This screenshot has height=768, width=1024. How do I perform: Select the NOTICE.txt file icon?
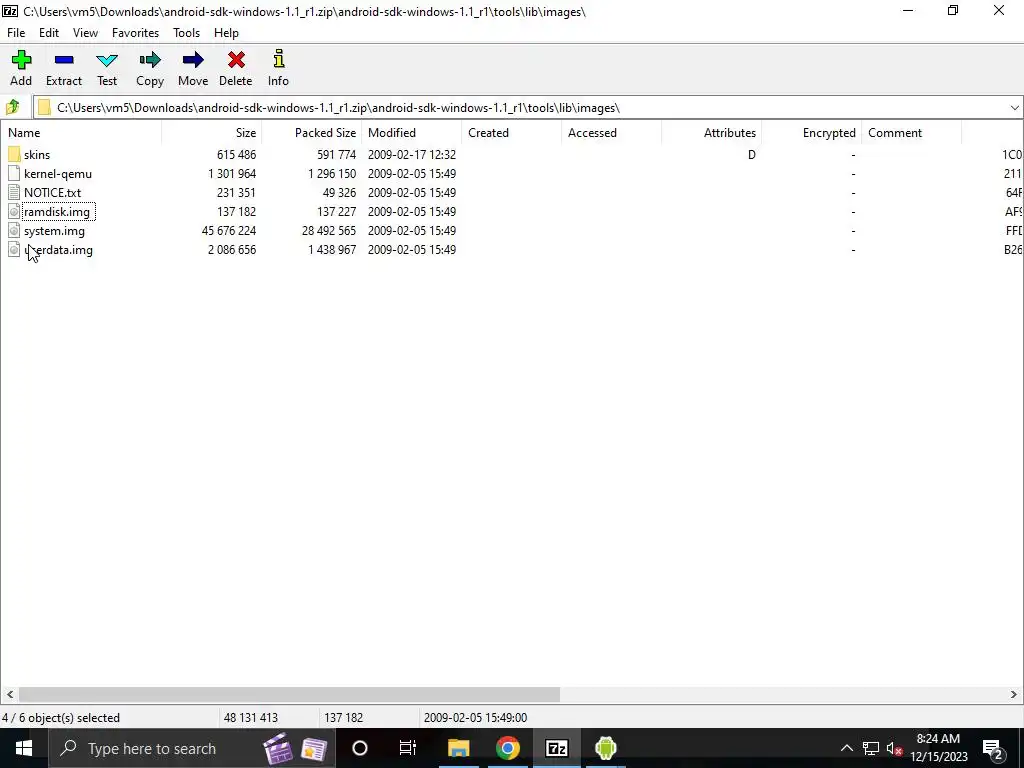pyautogui.click(x=14, y=193)
